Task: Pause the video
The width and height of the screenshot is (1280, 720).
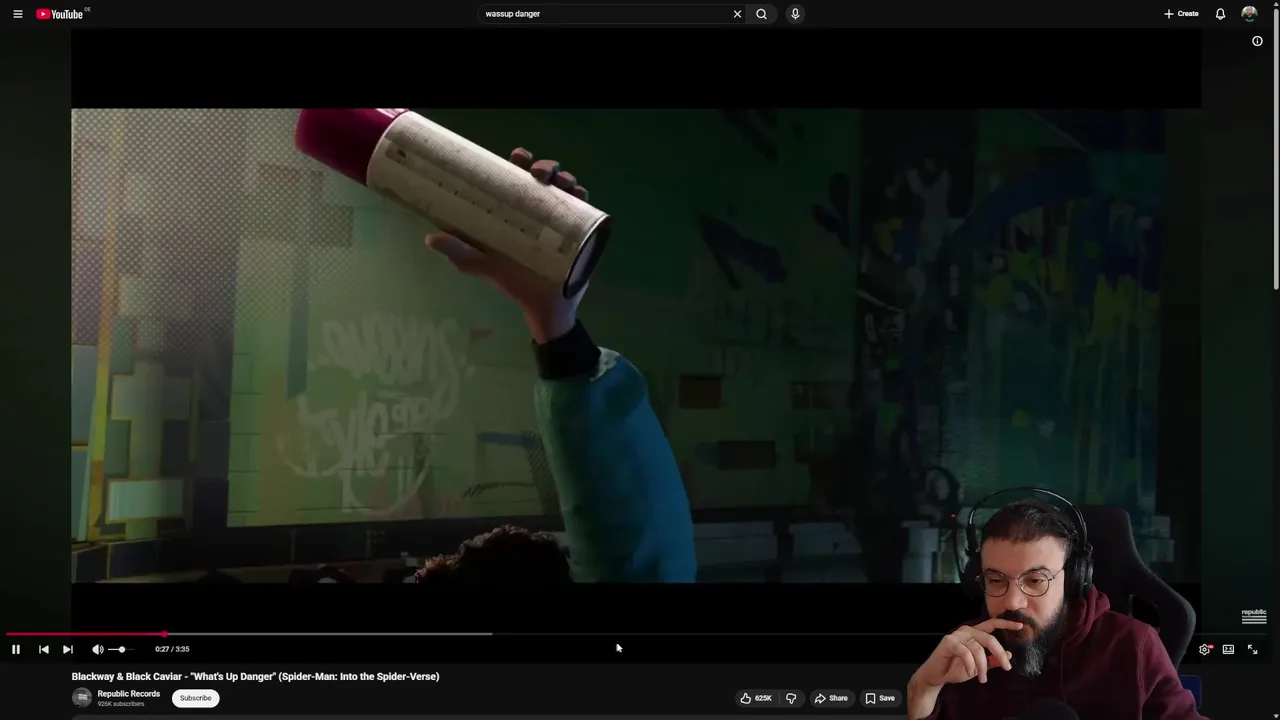Action: [x=16, y=649]
